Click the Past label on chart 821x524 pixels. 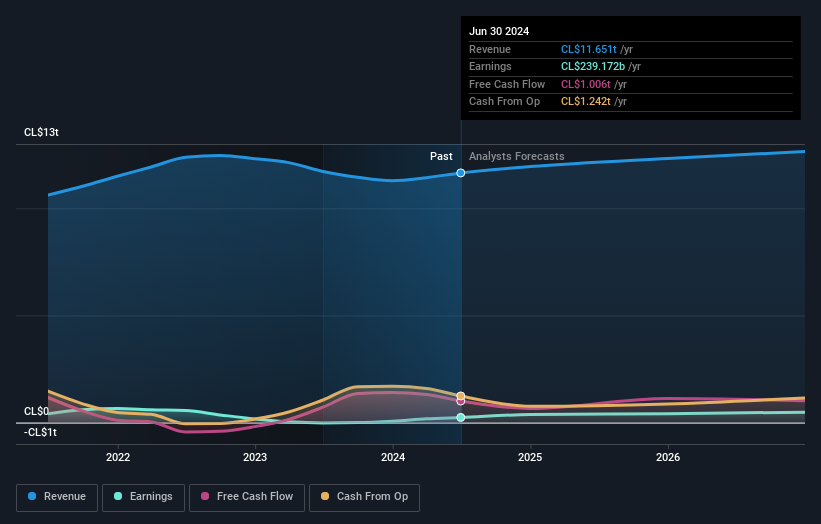[441, 156]
